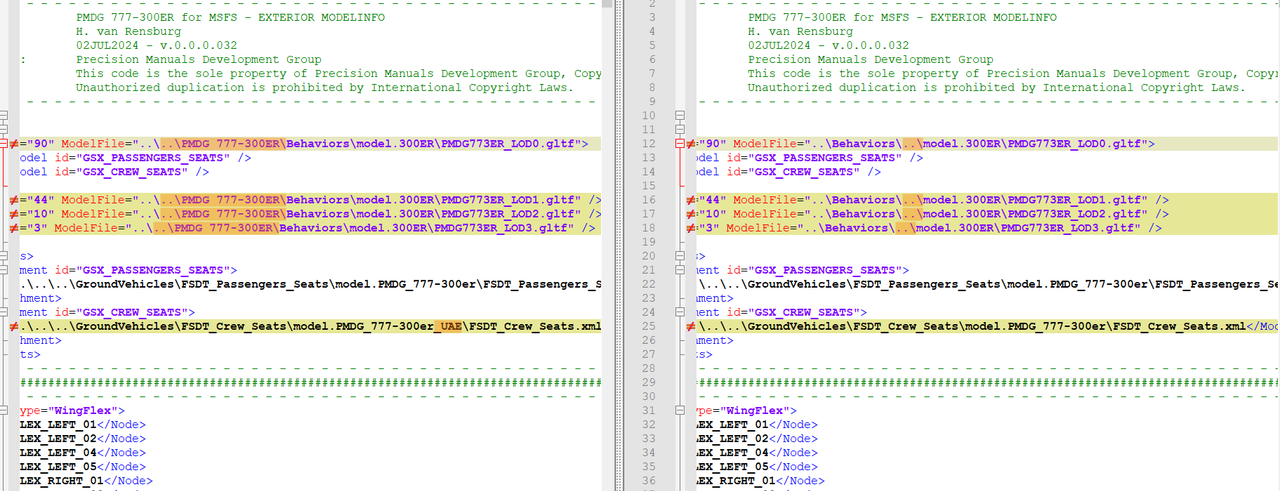Click the left pane vertical scrollbar
This screenshot has width=1280, height=491.
tap(608, 245)
